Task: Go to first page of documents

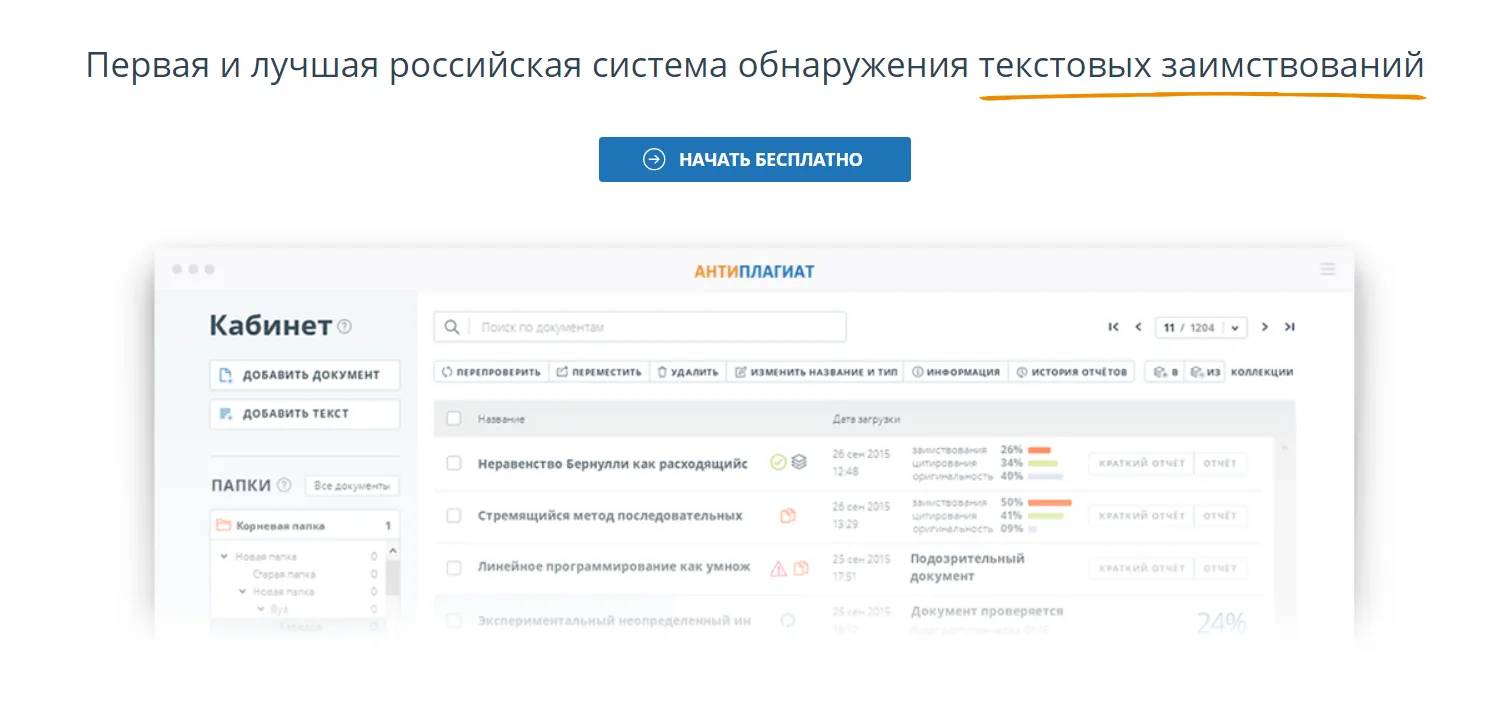Action: (x=1114, y=327)
